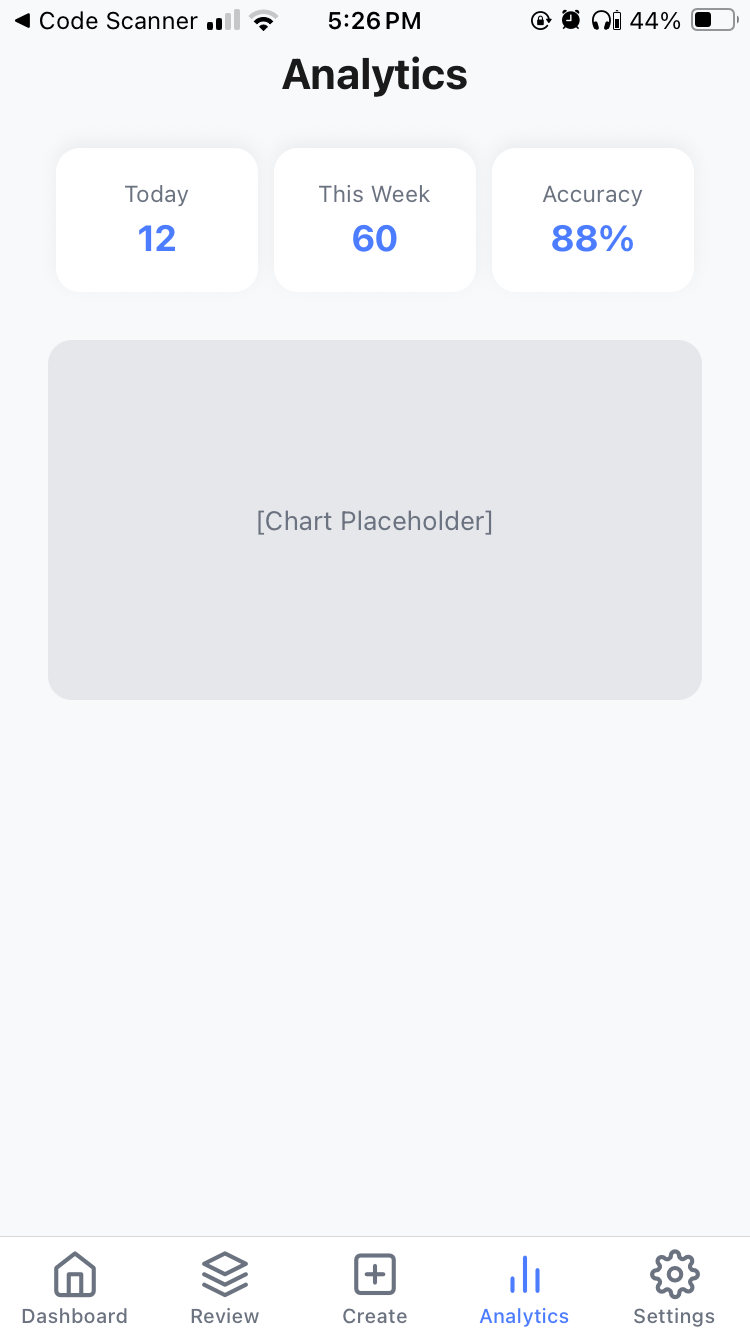Tap the Dashboard house icon
Viewport: 750px width, 1334px height.
click(75, 1275)
